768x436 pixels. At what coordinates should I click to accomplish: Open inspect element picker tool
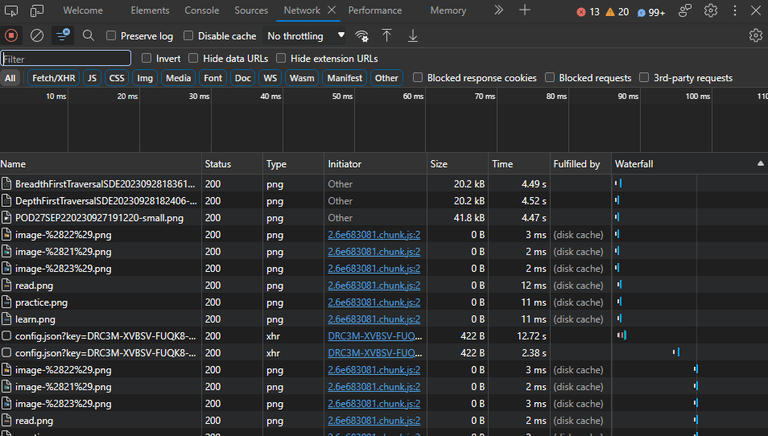point(11,10)
